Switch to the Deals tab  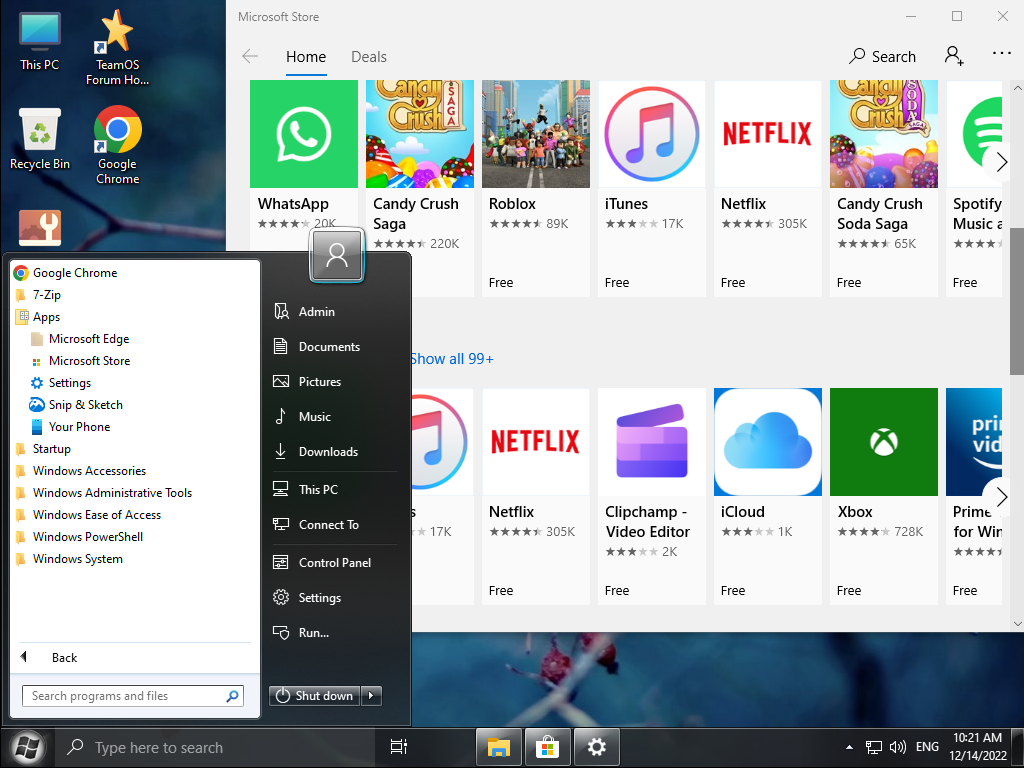point(368,57)
